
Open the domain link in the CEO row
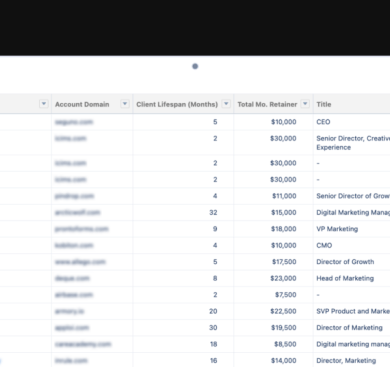(74, 122)
